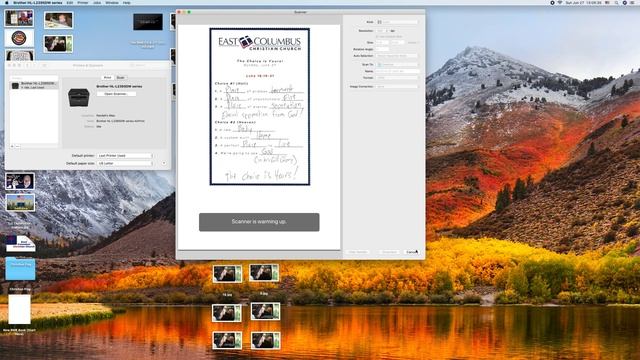Click the help button in Printers & Scanners
Image resolution: width=640 pixels, height=360 pixels.
click(x=164, y=163)
